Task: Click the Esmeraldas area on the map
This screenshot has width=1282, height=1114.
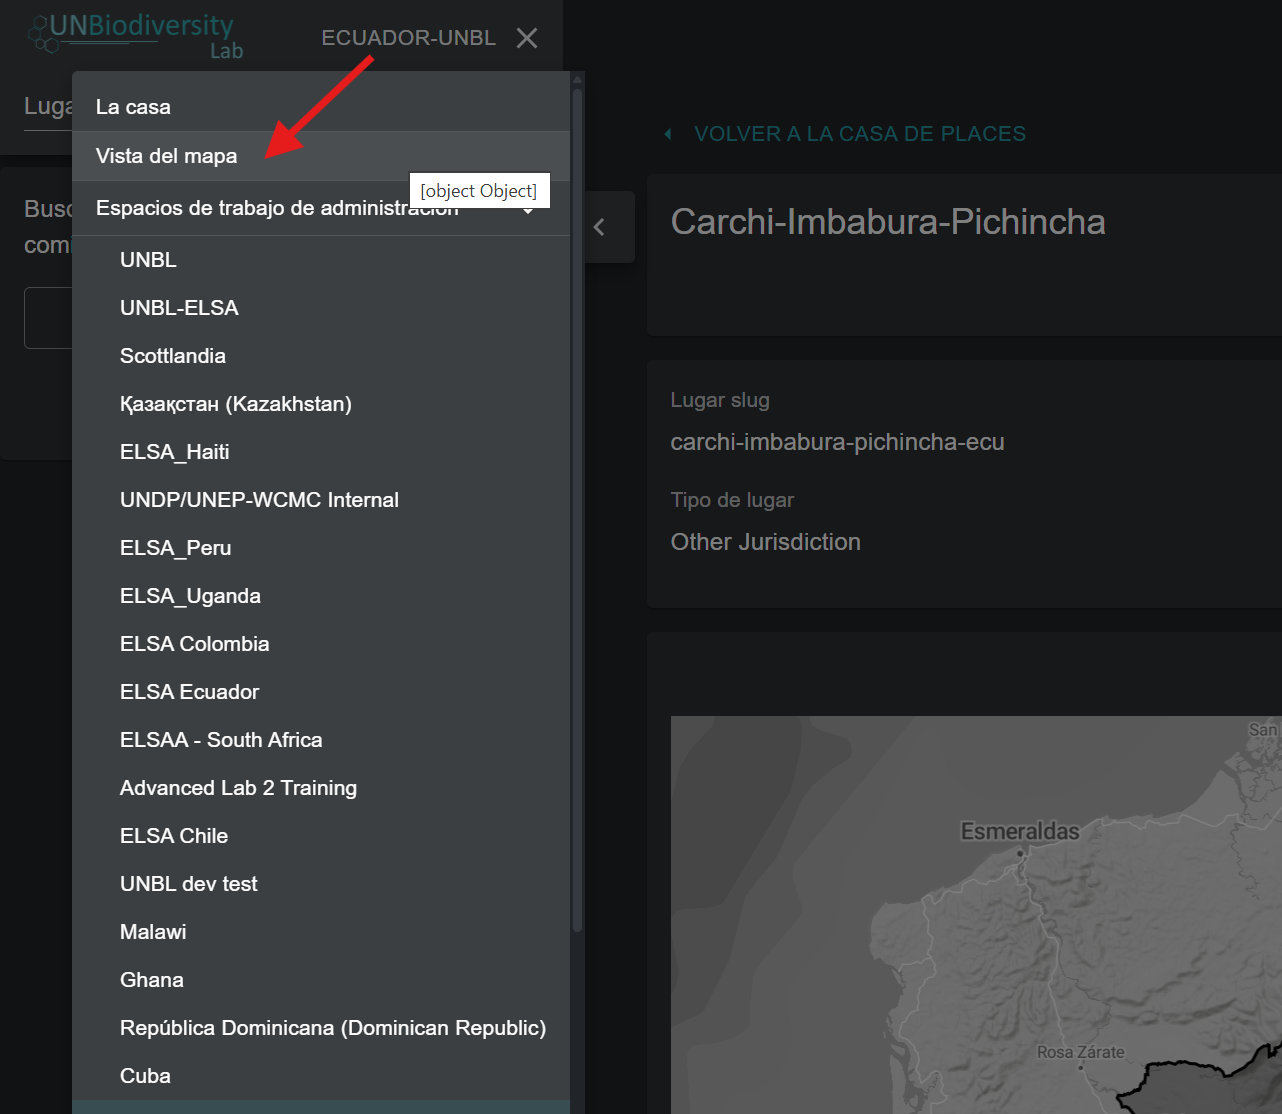Action: click(x=1019, y=832)
